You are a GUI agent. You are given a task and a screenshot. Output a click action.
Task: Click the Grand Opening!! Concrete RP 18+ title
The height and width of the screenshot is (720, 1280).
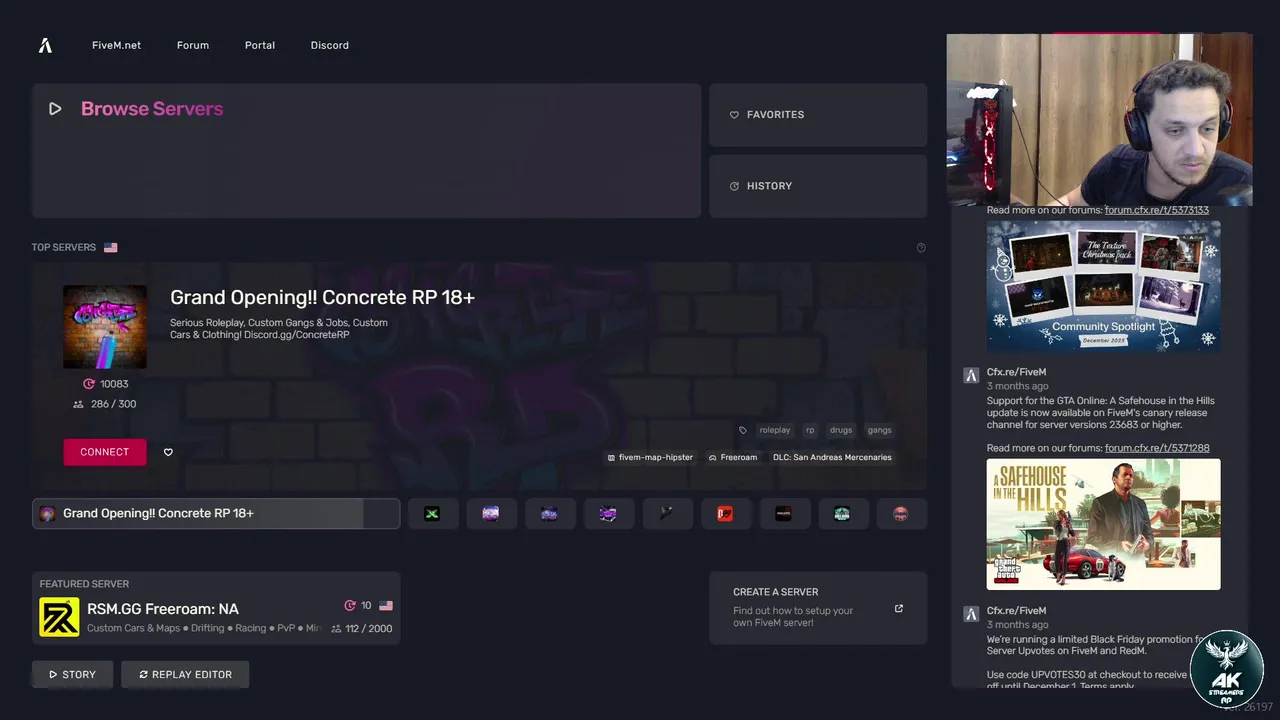(x=322, y=297)
